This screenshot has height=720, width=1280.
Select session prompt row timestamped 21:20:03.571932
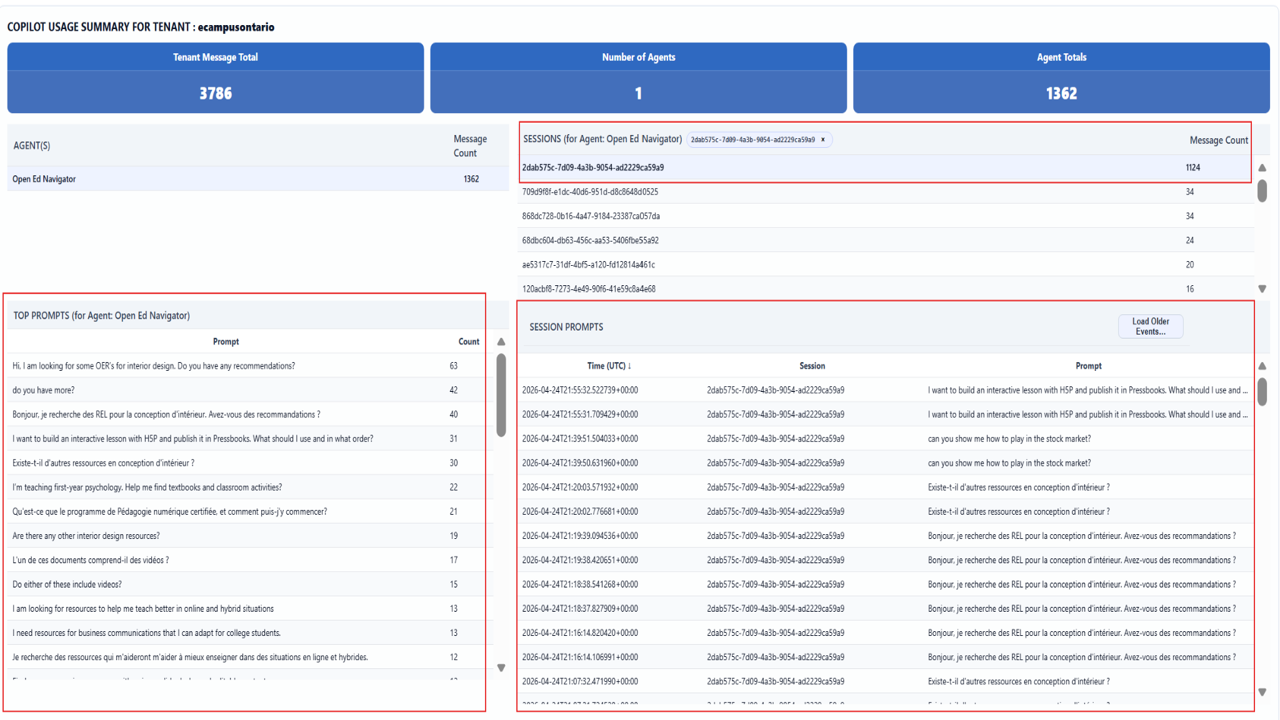885,487
